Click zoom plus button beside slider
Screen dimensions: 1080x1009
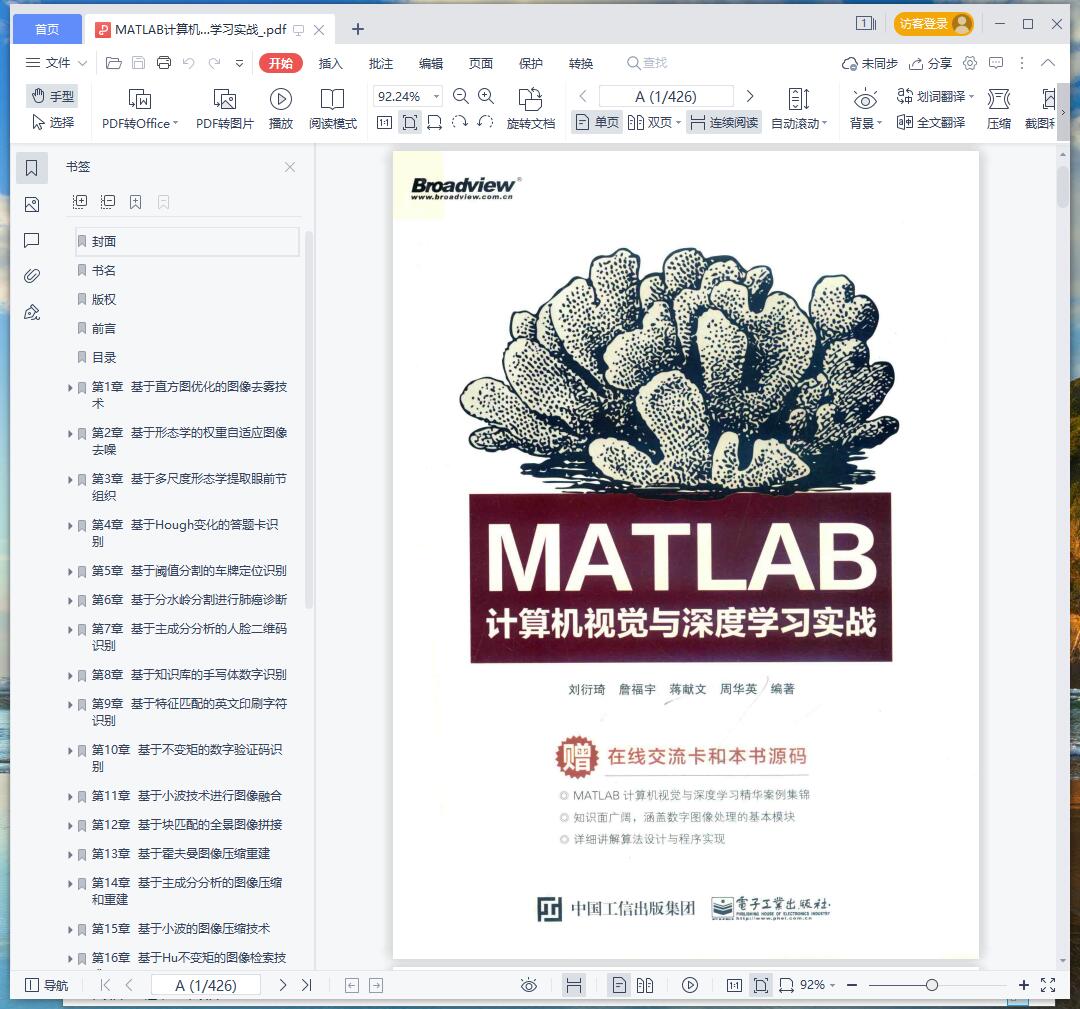pos(1024,985)
